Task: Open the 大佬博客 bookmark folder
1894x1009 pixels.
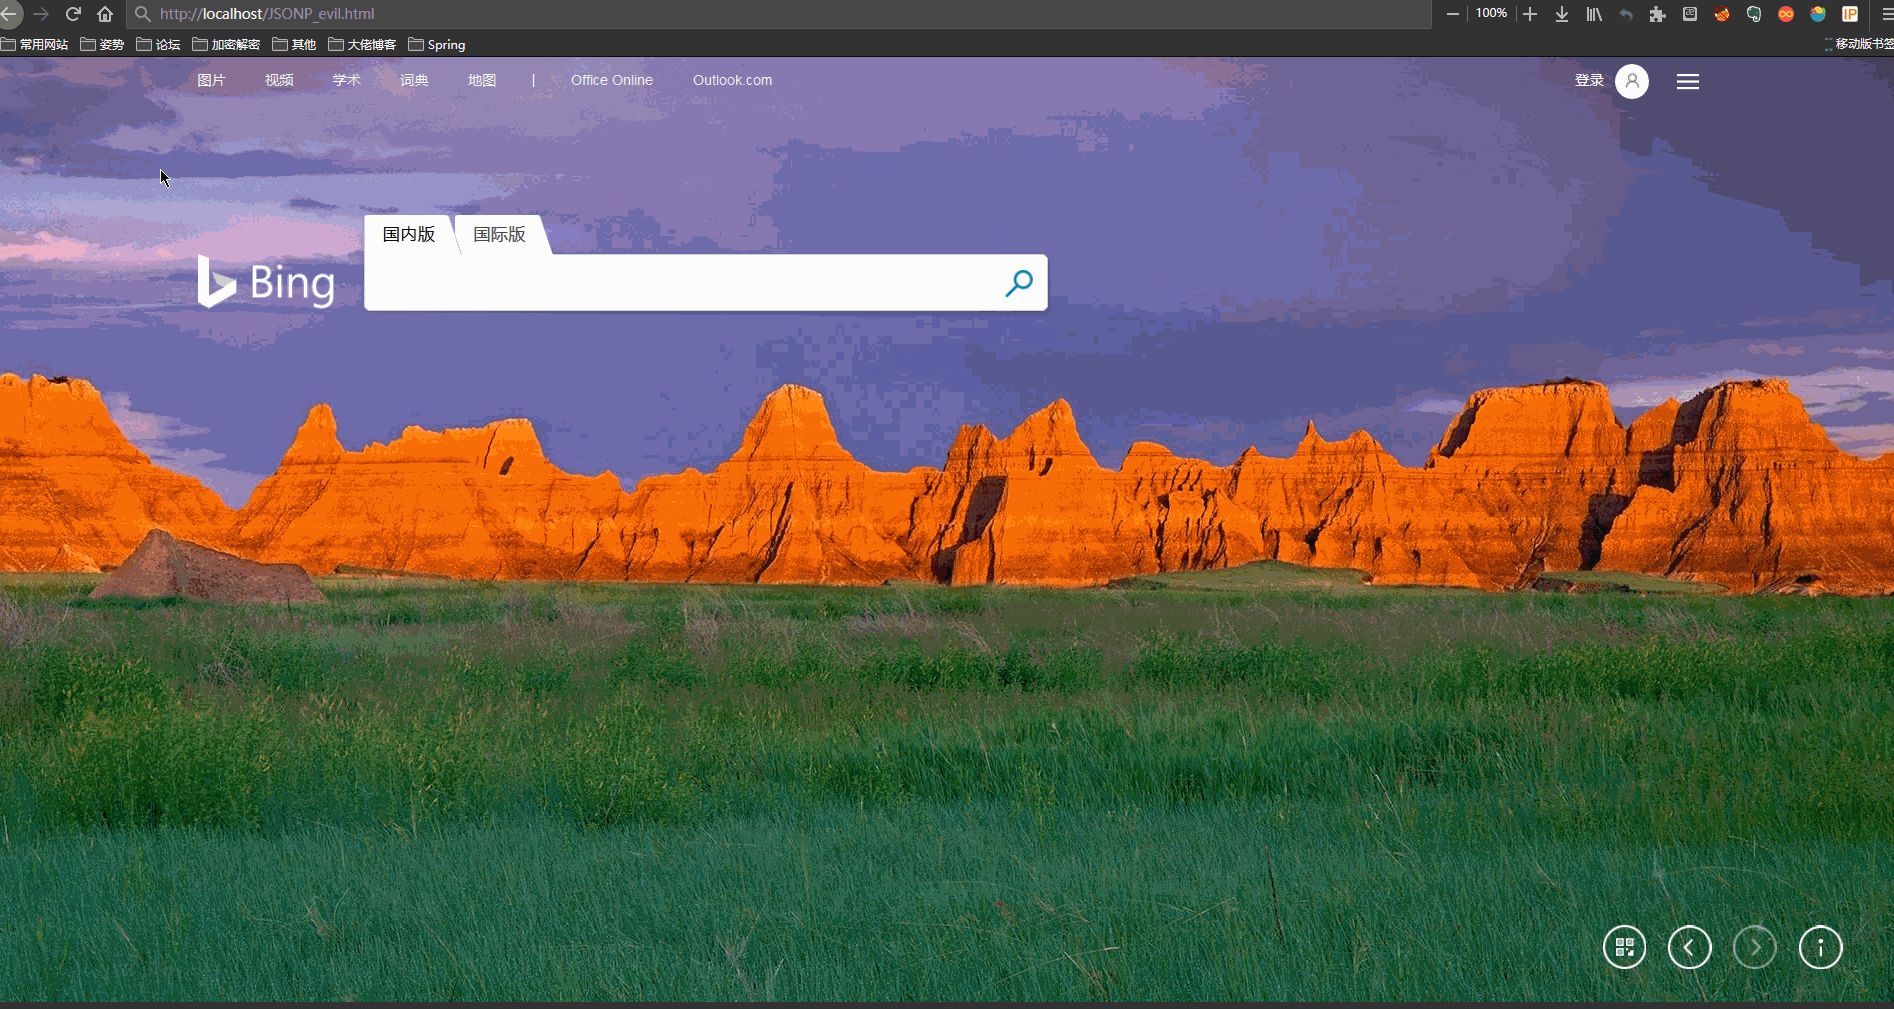Action: 362,44
